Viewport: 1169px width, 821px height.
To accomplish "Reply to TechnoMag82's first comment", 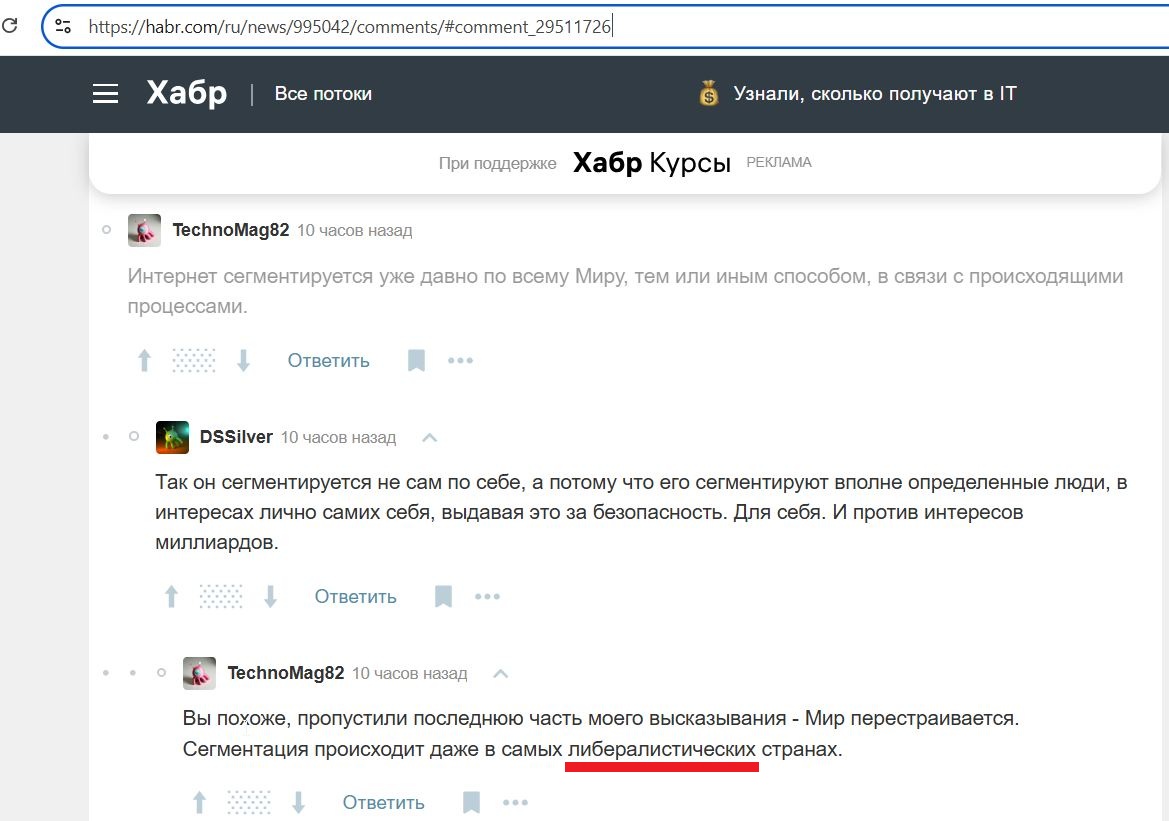I will point(328,361).
